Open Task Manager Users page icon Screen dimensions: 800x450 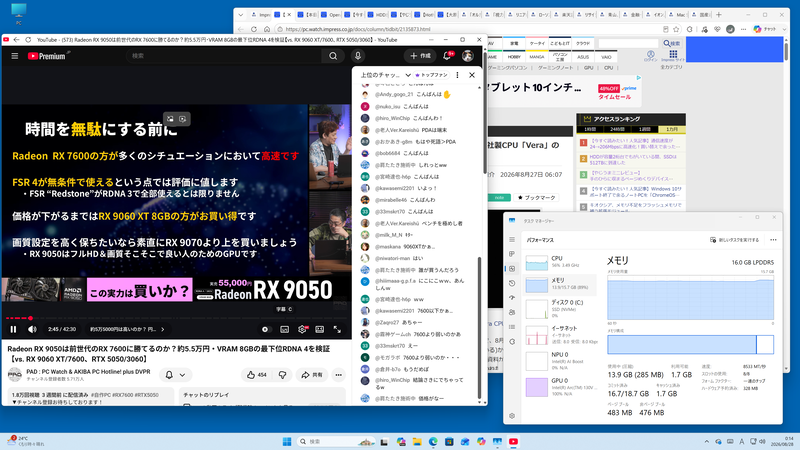click(512, 312)
